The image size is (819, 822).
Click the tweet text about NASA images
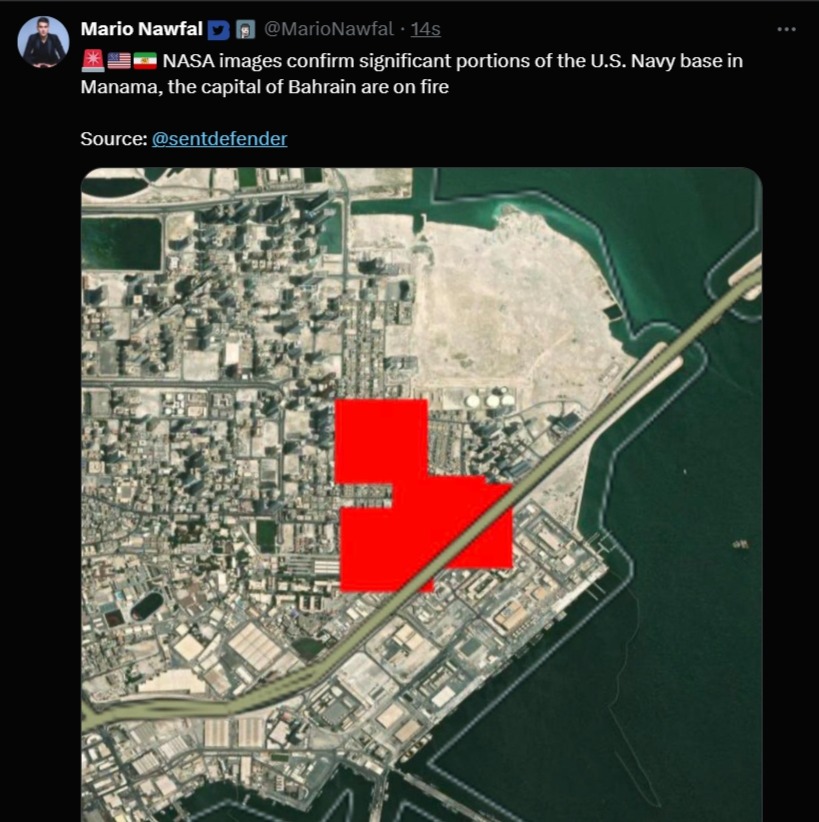point(412,73)
